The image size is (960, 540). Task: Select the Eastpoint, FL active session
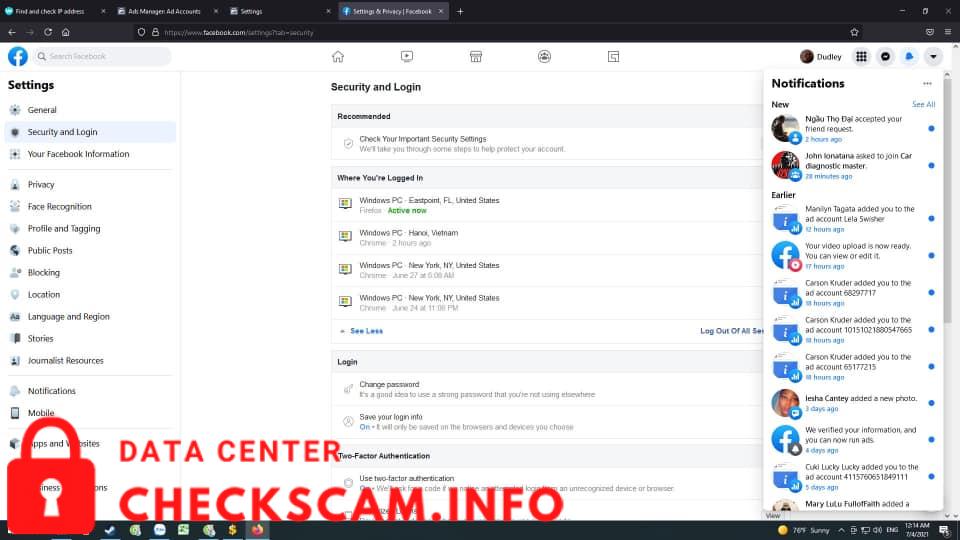(547, 205)
